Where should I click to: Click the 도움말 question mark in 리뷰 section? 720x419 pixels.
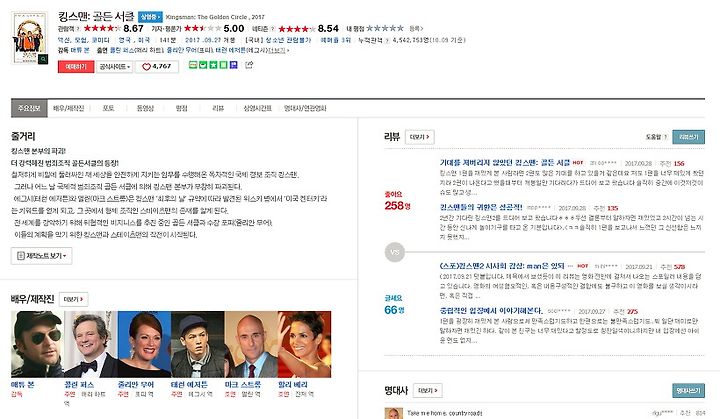[664, 137]
